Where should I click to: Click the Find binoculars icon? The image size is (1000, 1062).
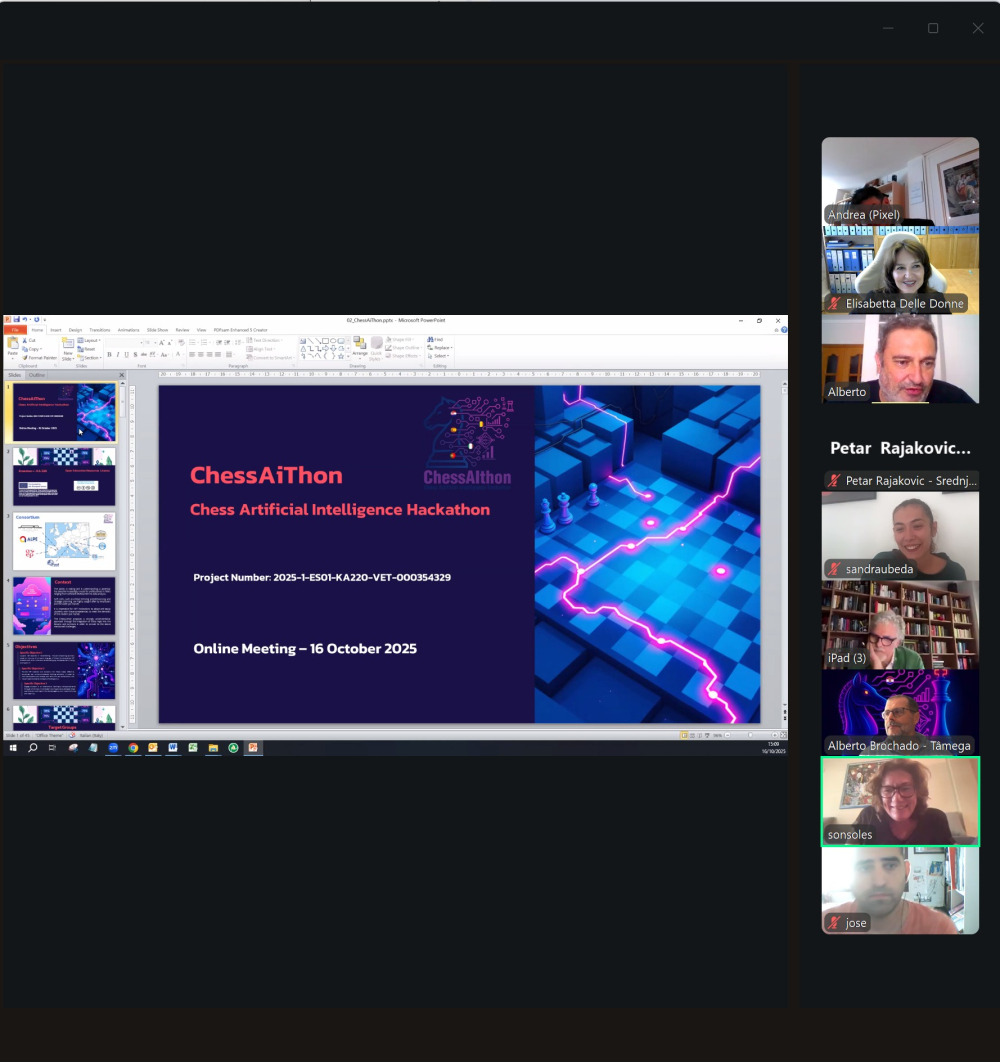coord(430,340)
